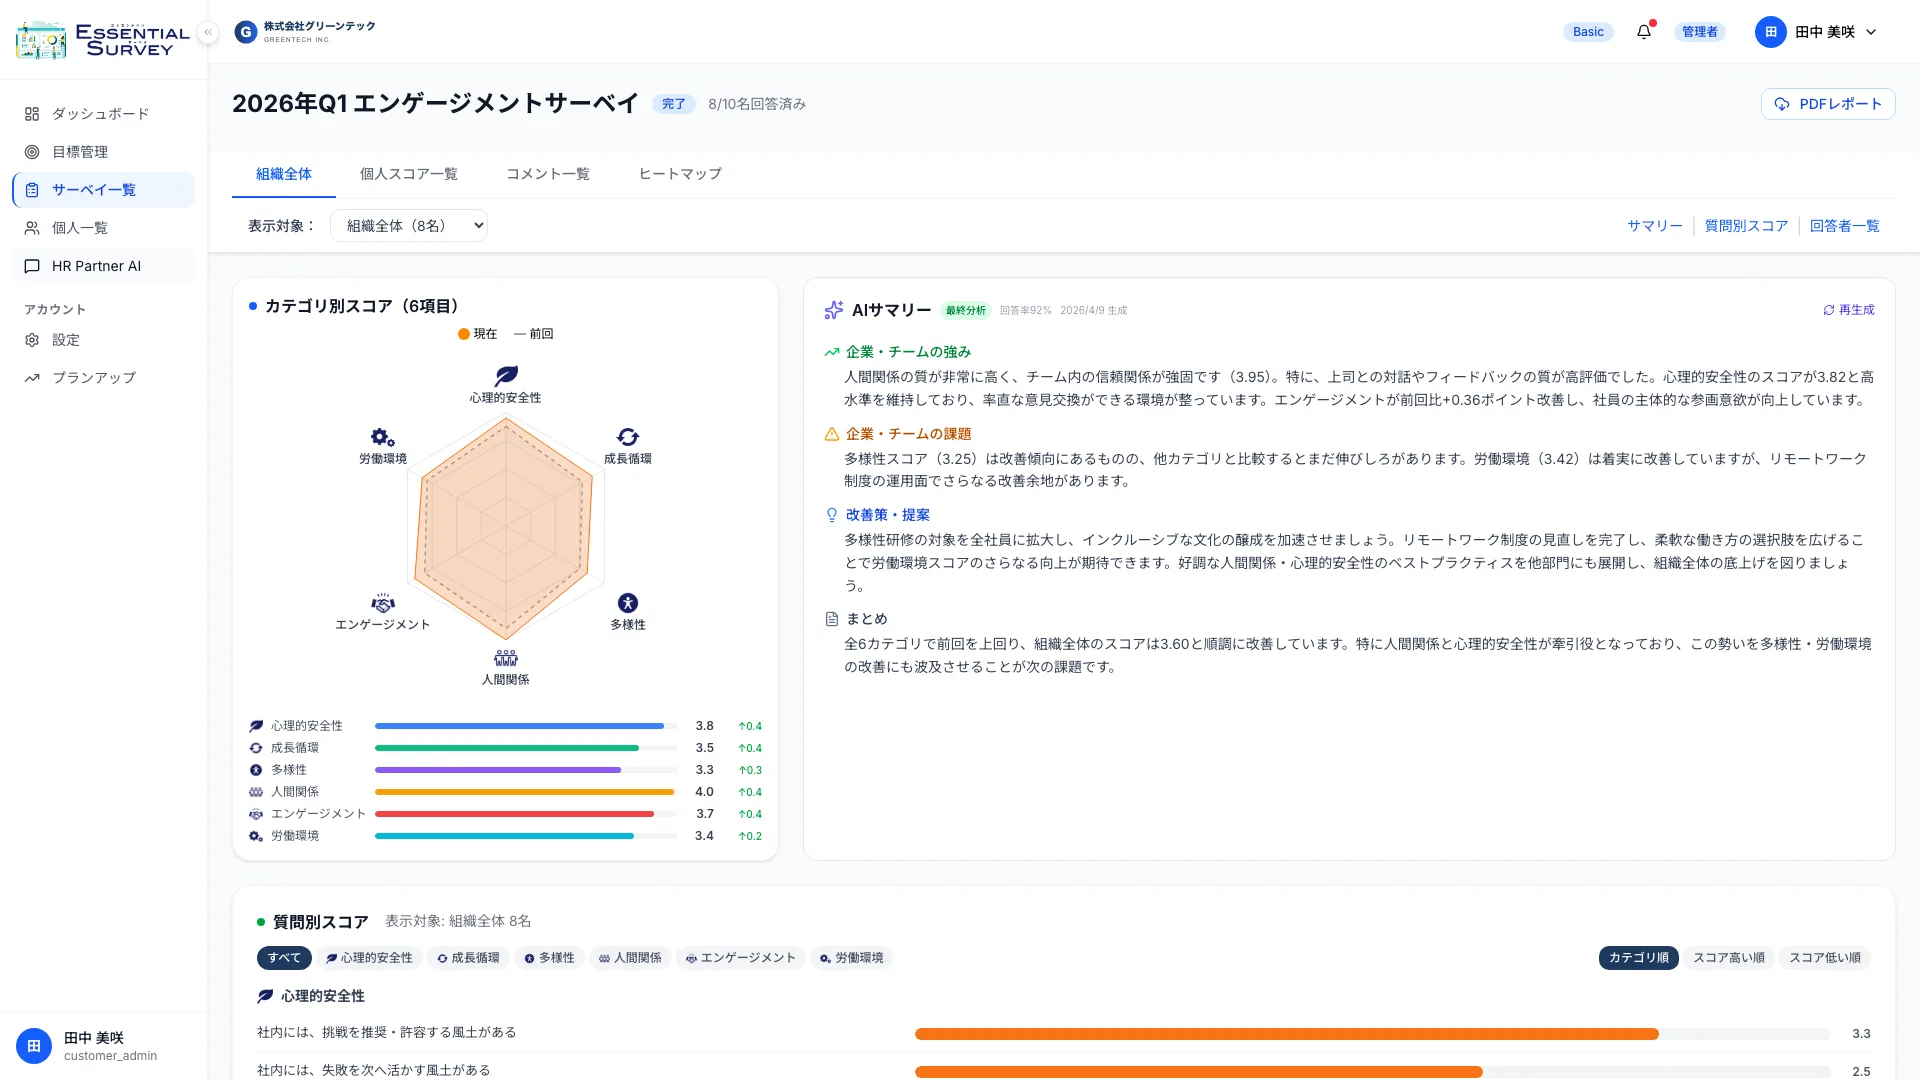Click the Essential Survey logo
Image resolution: width=1920 pixels, height=1080 pixels.
coord(103,39)
